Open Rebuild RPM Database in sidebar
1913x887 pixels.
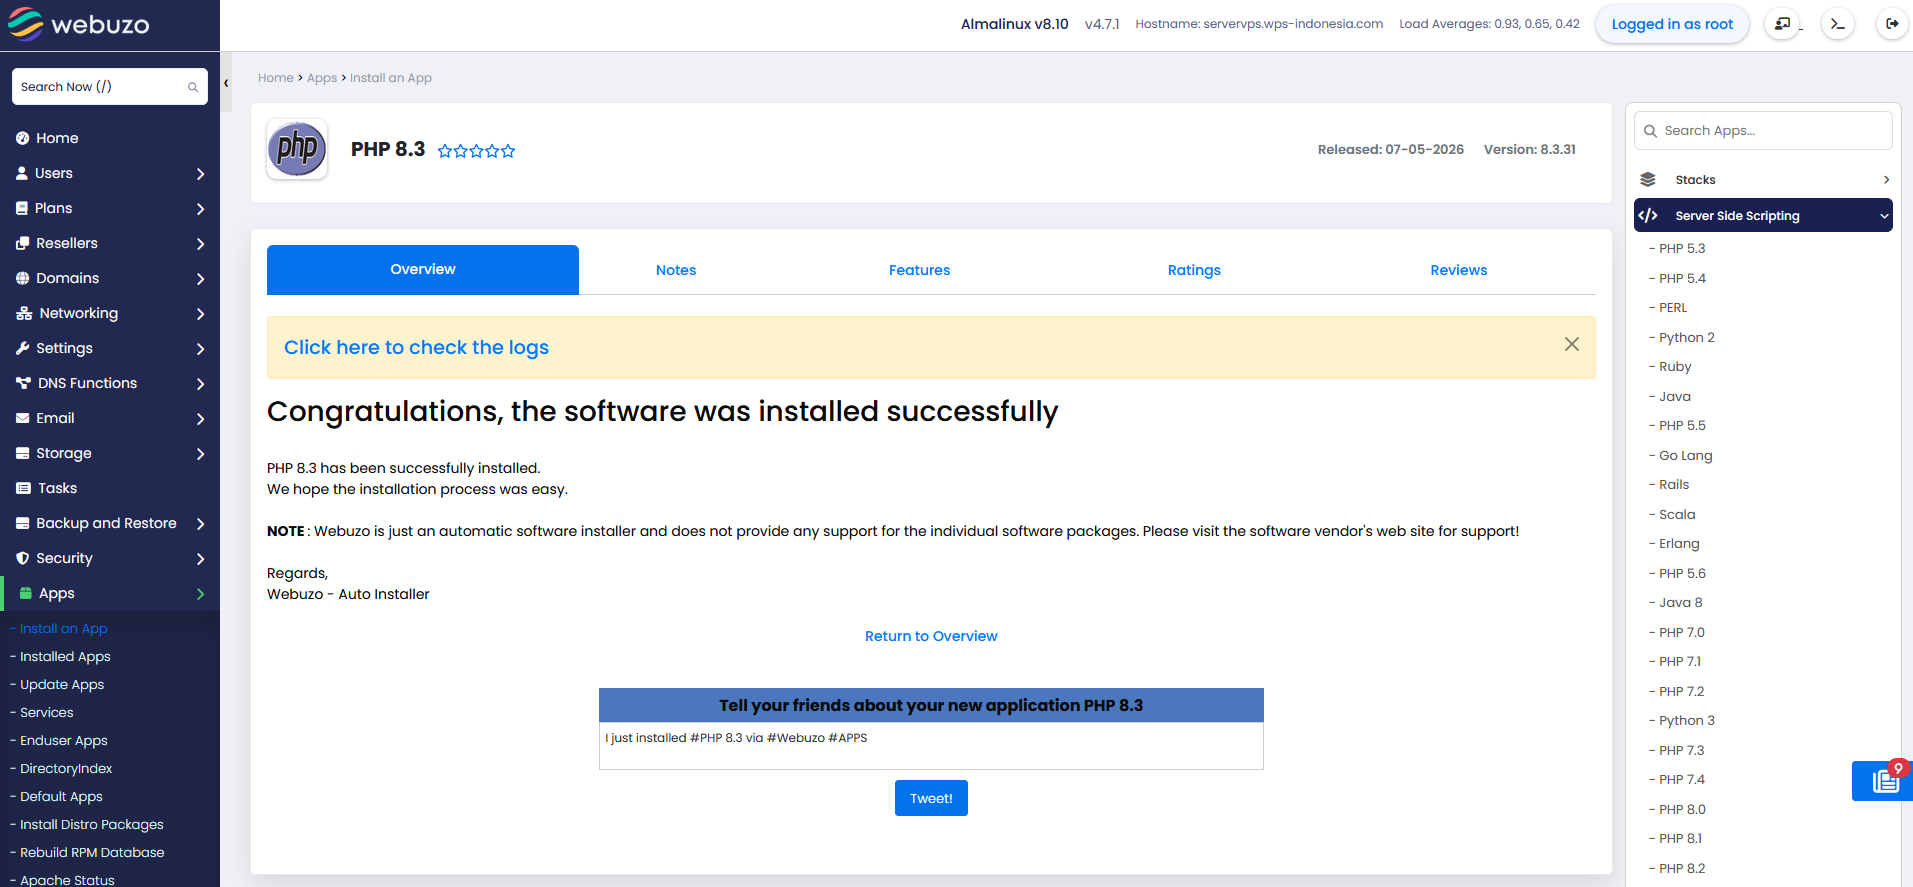click(92, 853)
